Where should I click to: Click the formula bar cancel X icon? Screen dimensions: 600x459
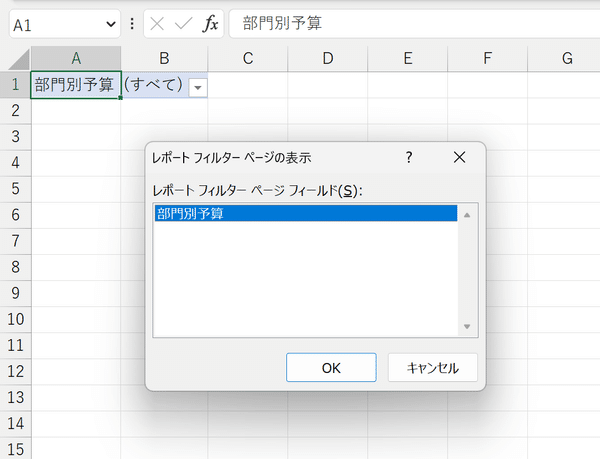coord(157,24)
